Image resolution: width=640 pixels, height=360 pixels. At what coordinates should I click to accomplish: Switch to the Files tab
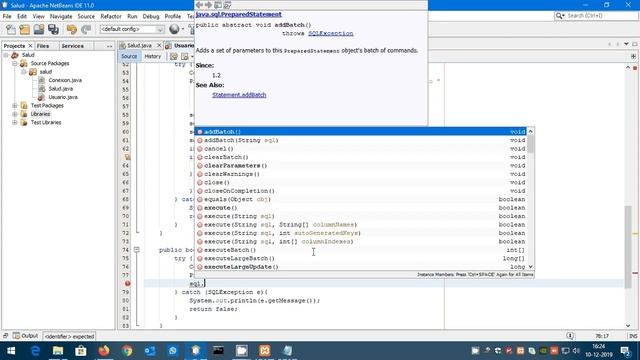pyautogui.click(x=43, y=46)
